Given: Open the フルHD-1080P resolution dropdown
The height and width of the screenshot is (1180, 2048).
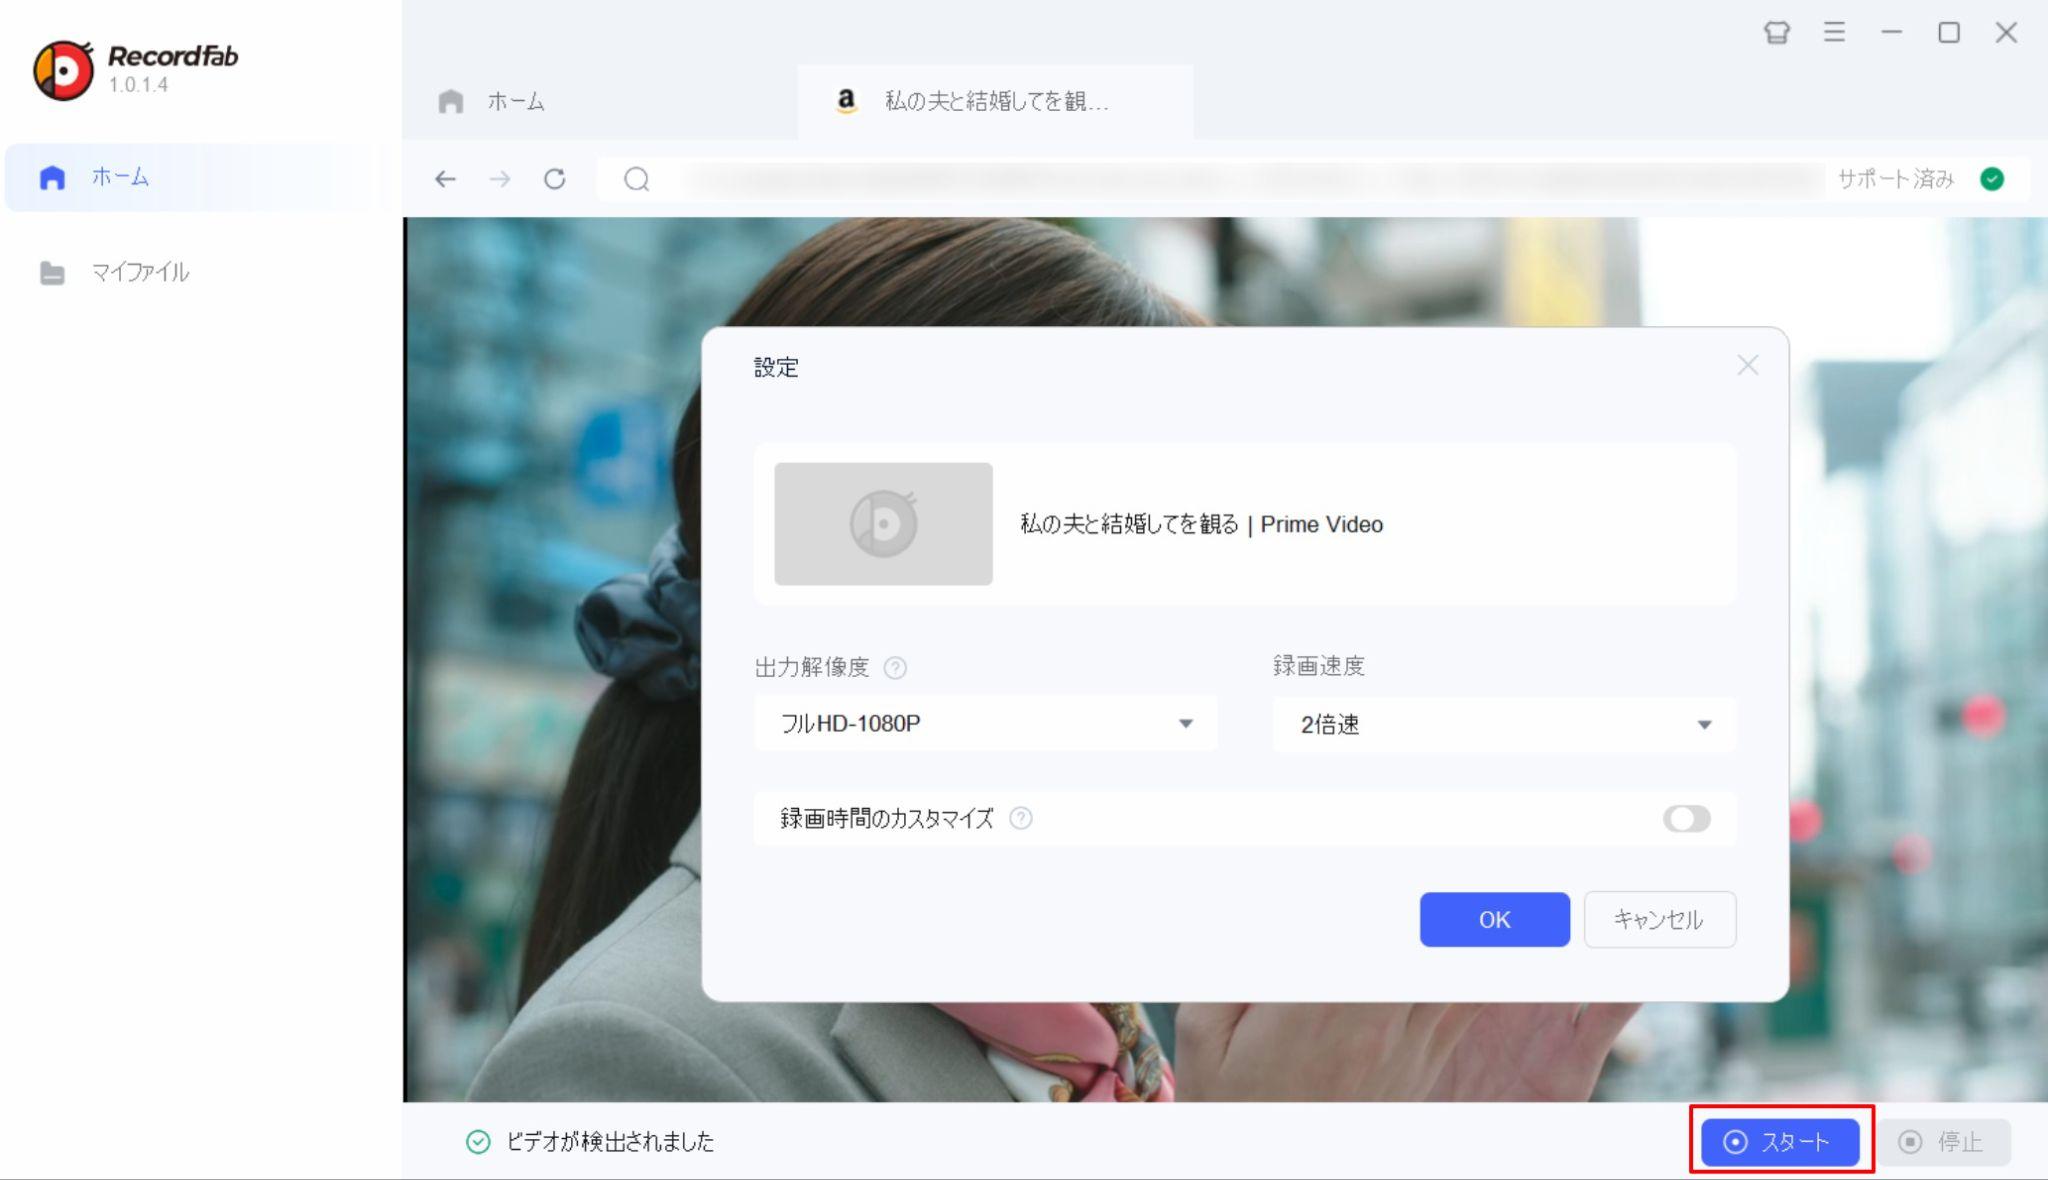Looking at the screenshot, I should tap(986, 723).
